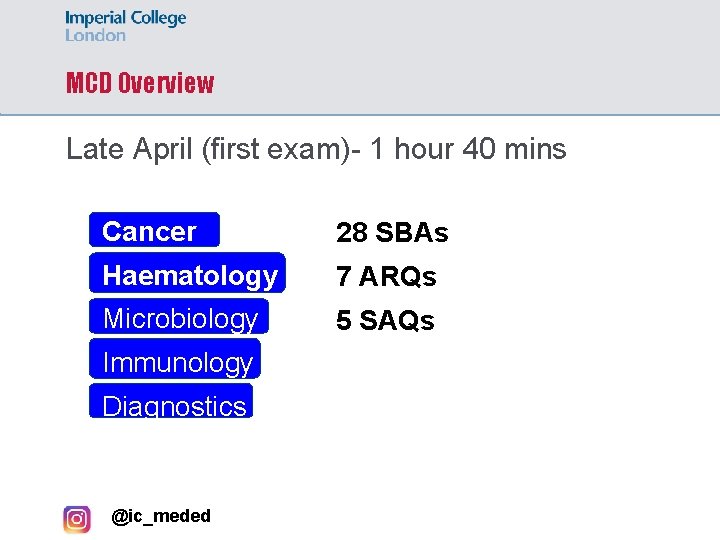The width and height of the screenshot is (720, 540).
Task: Click the Imperial College logo text
Action: click(x=126, y=18)
